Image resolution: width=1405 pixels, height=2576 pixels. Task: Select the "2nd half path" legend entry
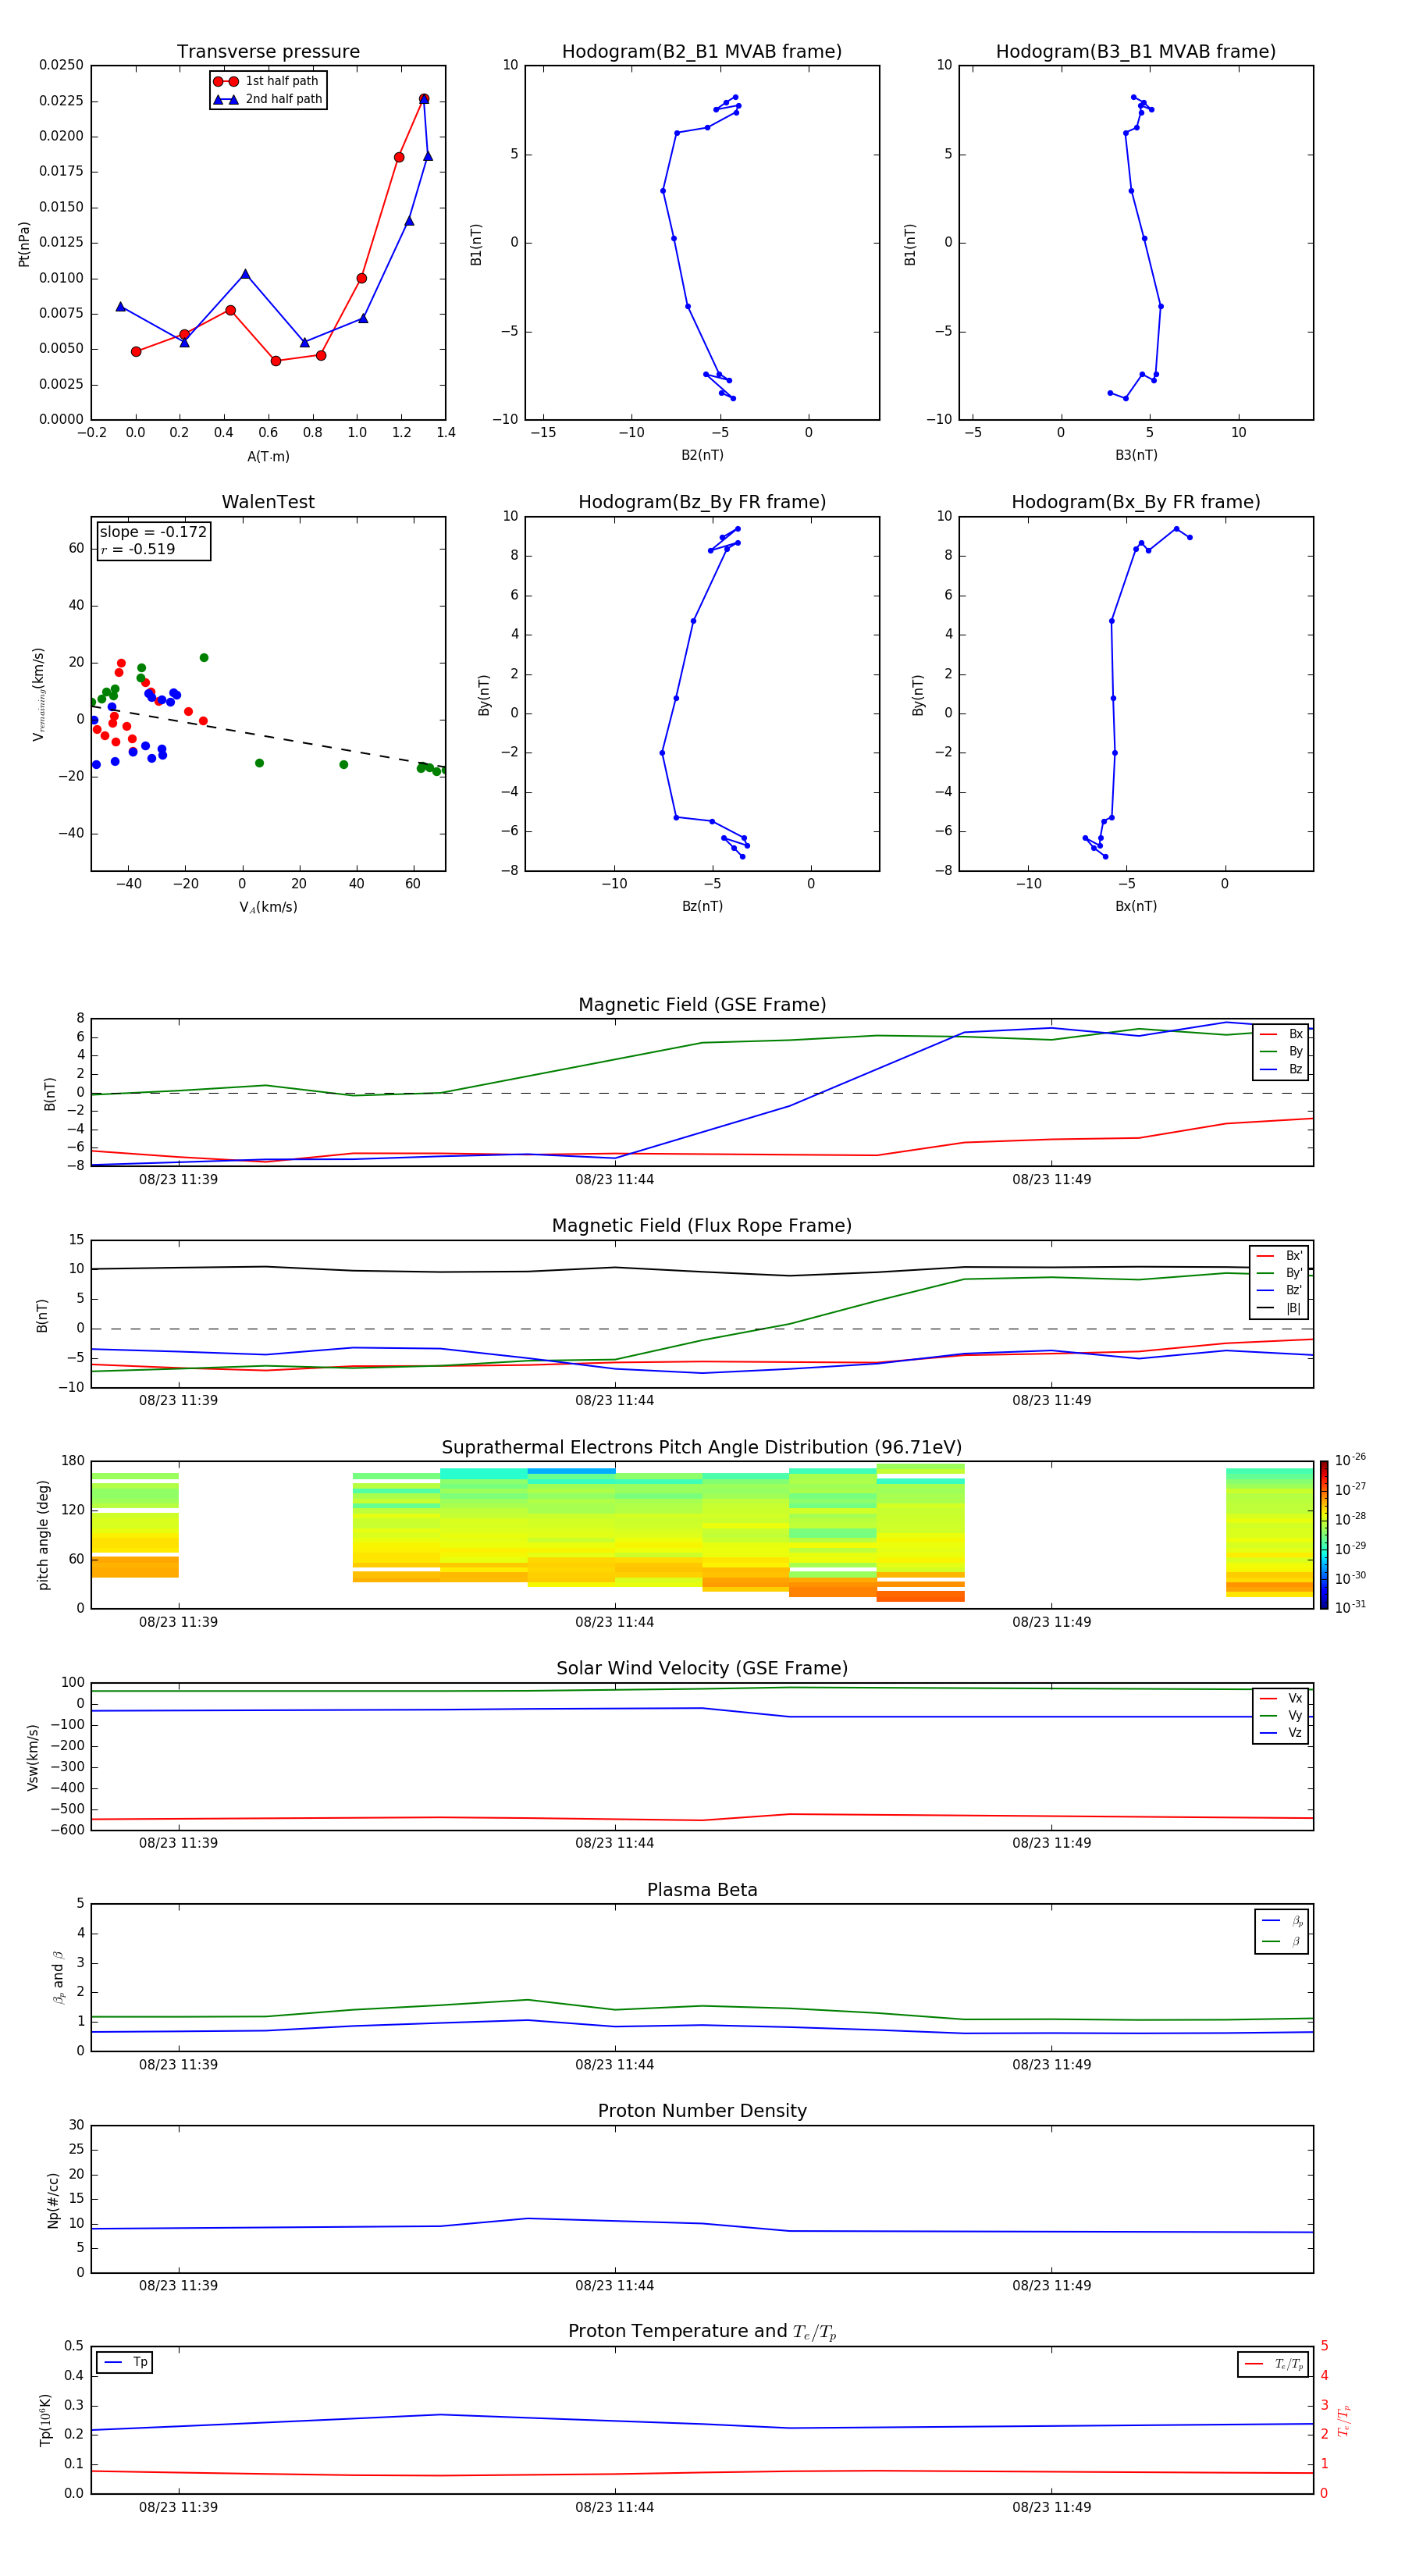click(267, 99)
